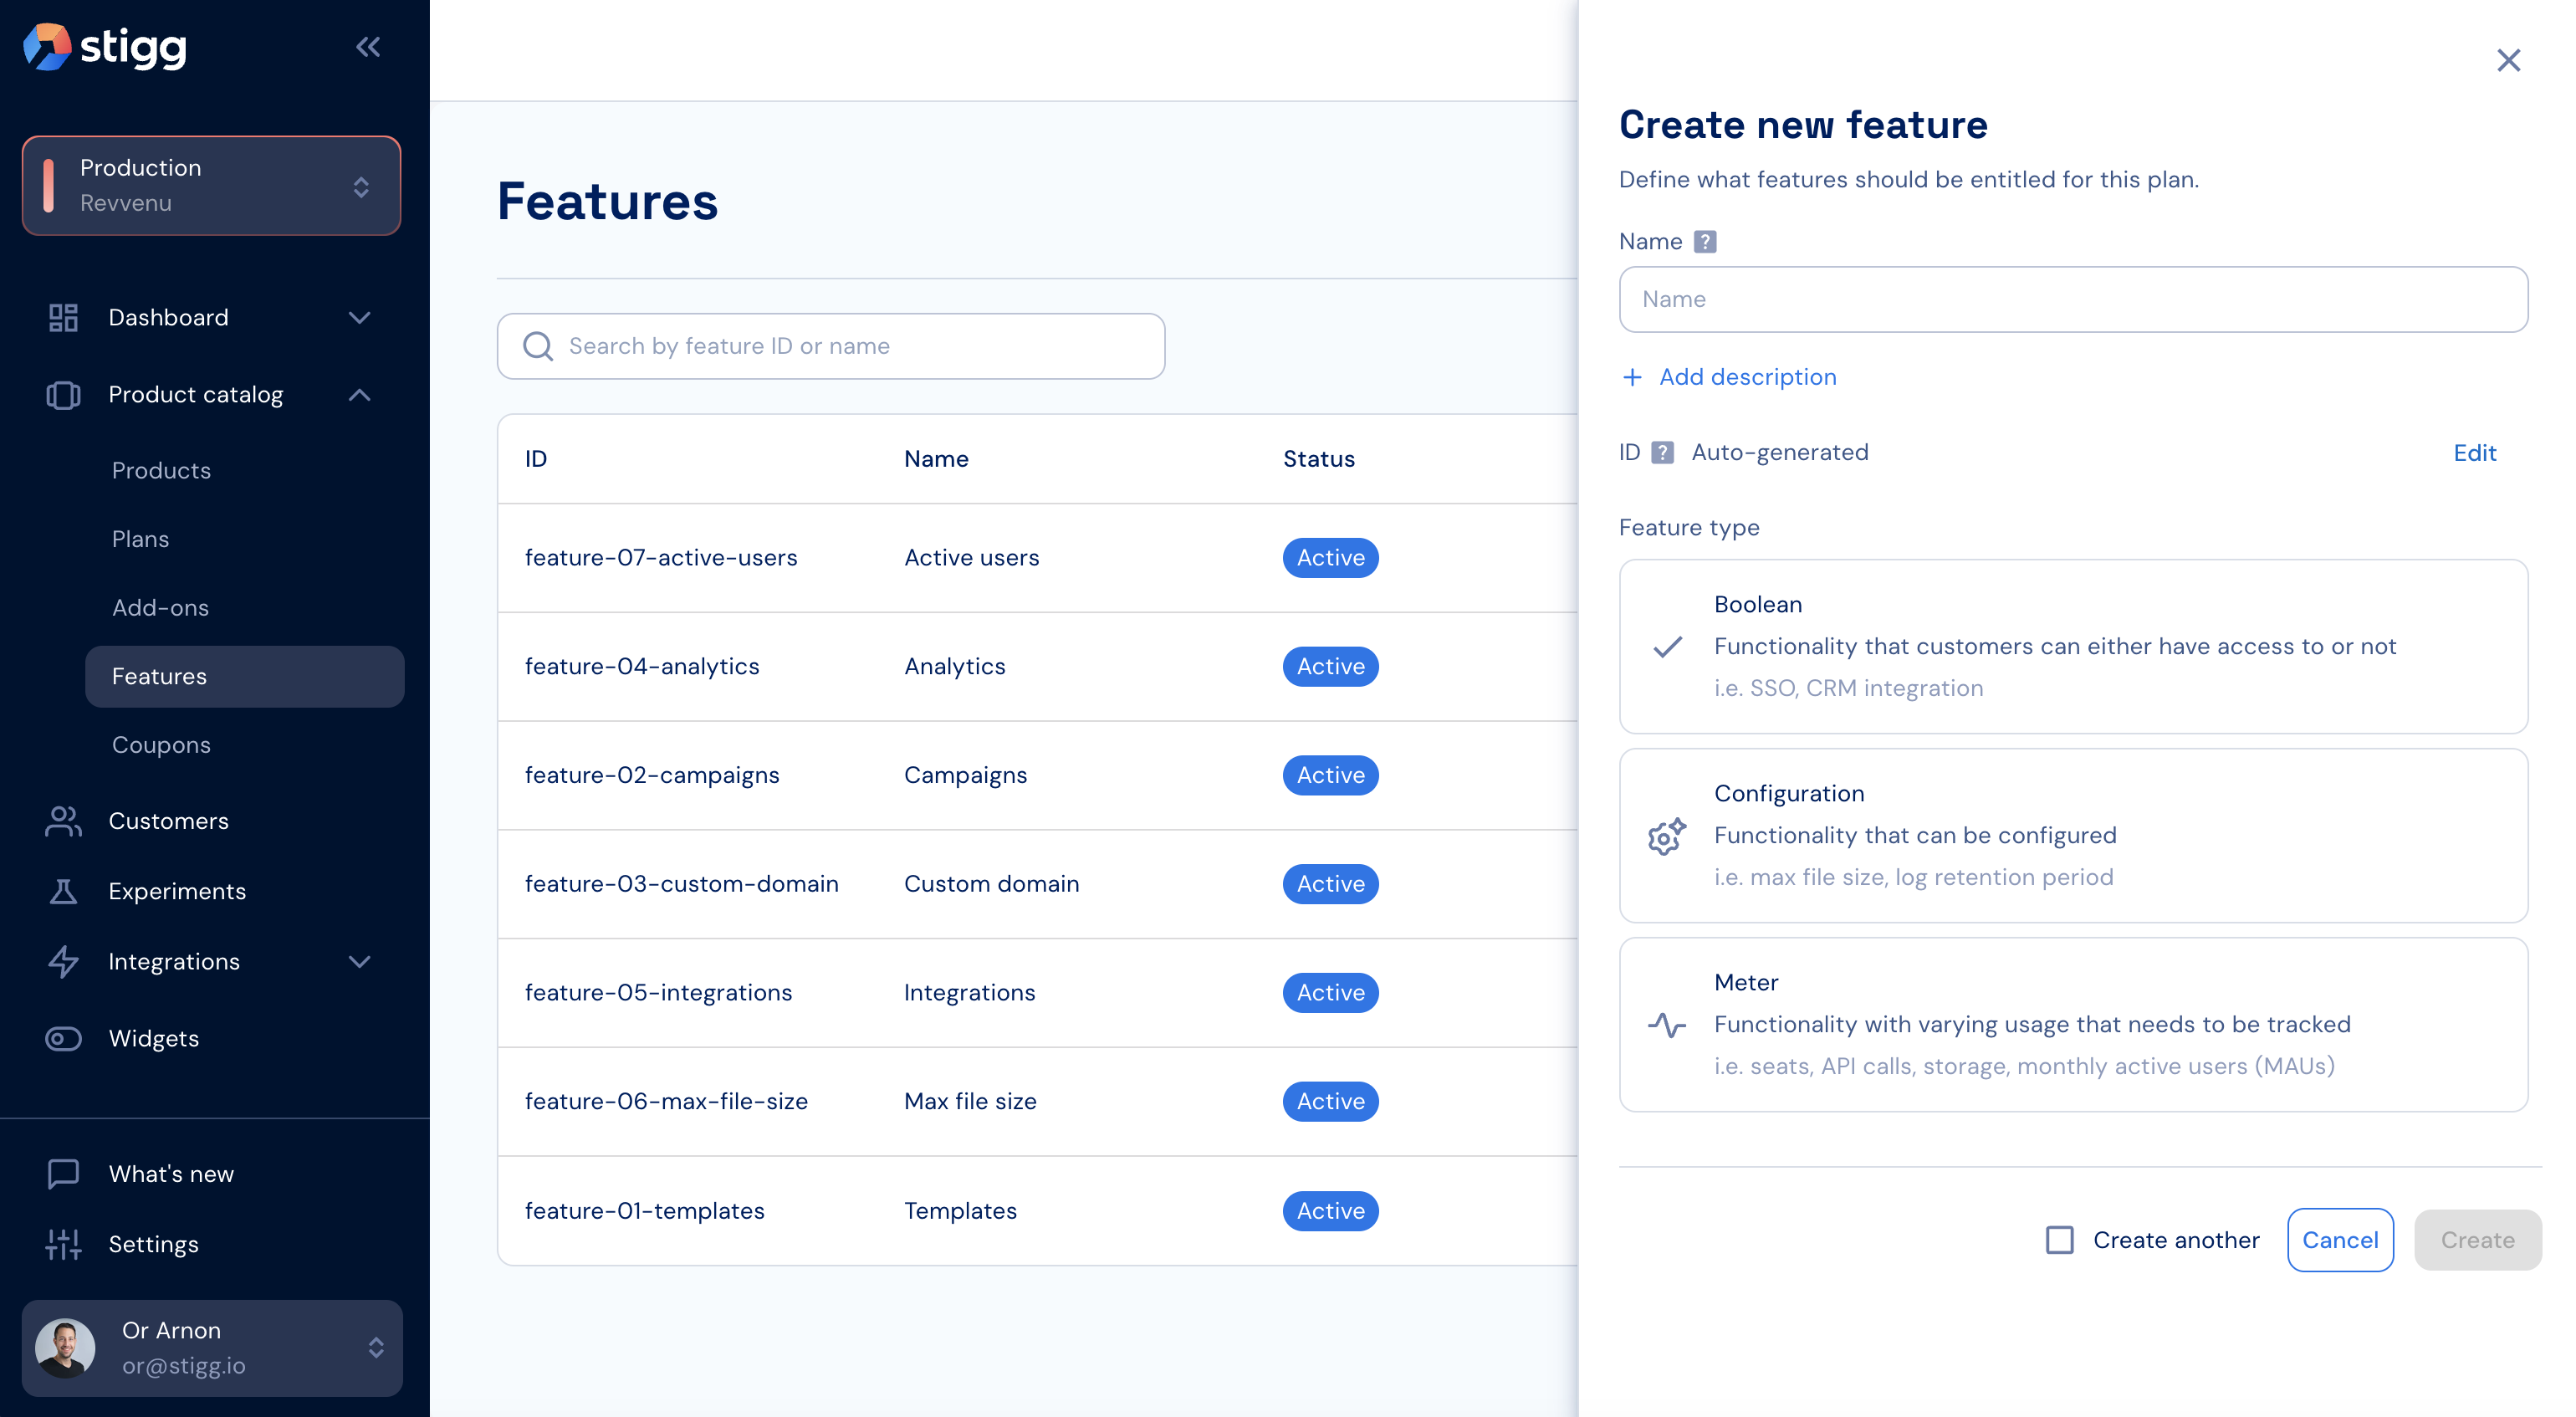The height and width of the screenshot is (1417, 2576).
Task: Tick the Create another checkbox
Action: 2059,1240
